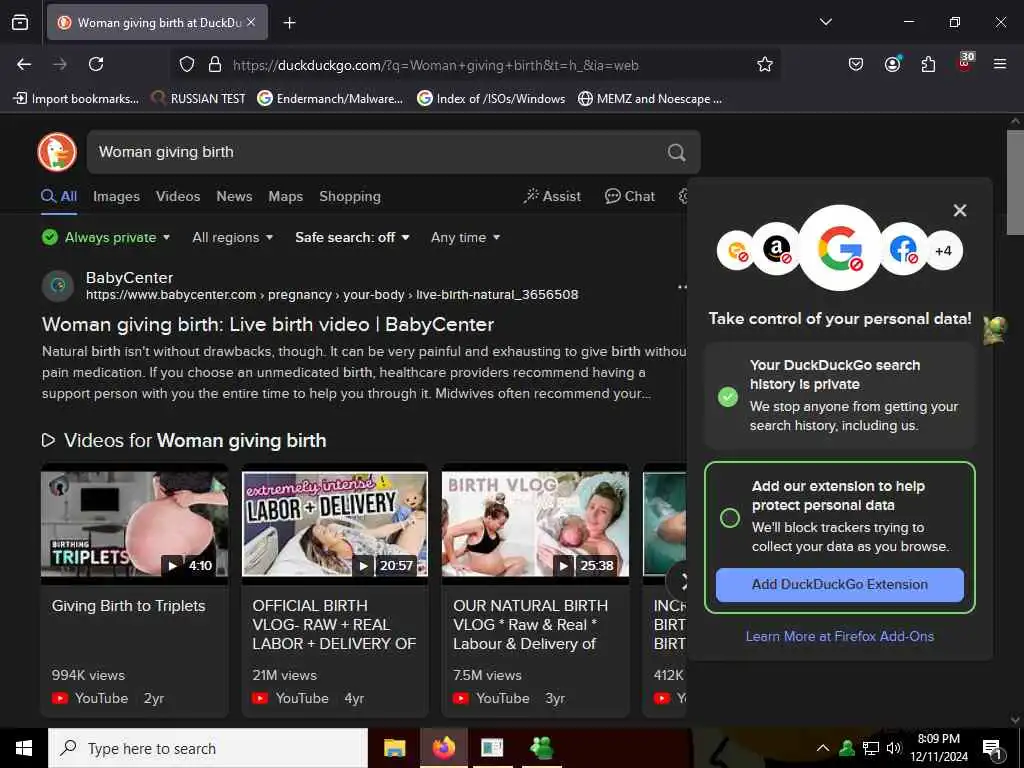Open the Firefox account icon
Image resolution: width=1024 pixels, height=768 pixels.
click(x=892, y=64)
